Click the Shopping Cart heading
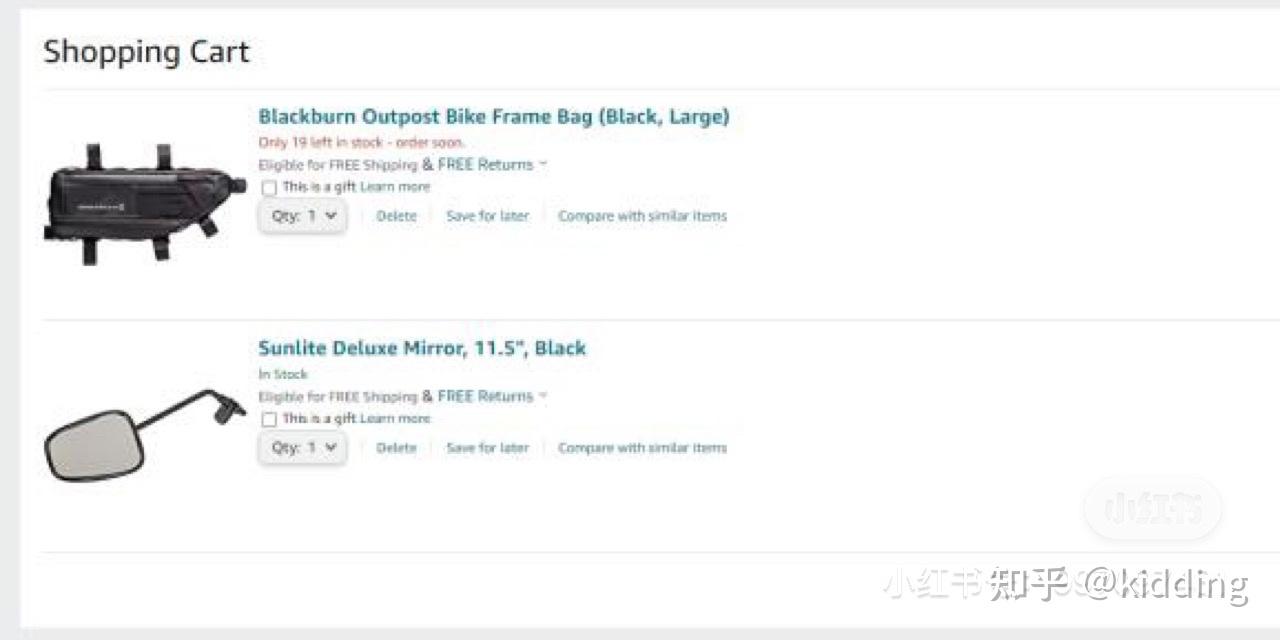 (x=146, y=52)
